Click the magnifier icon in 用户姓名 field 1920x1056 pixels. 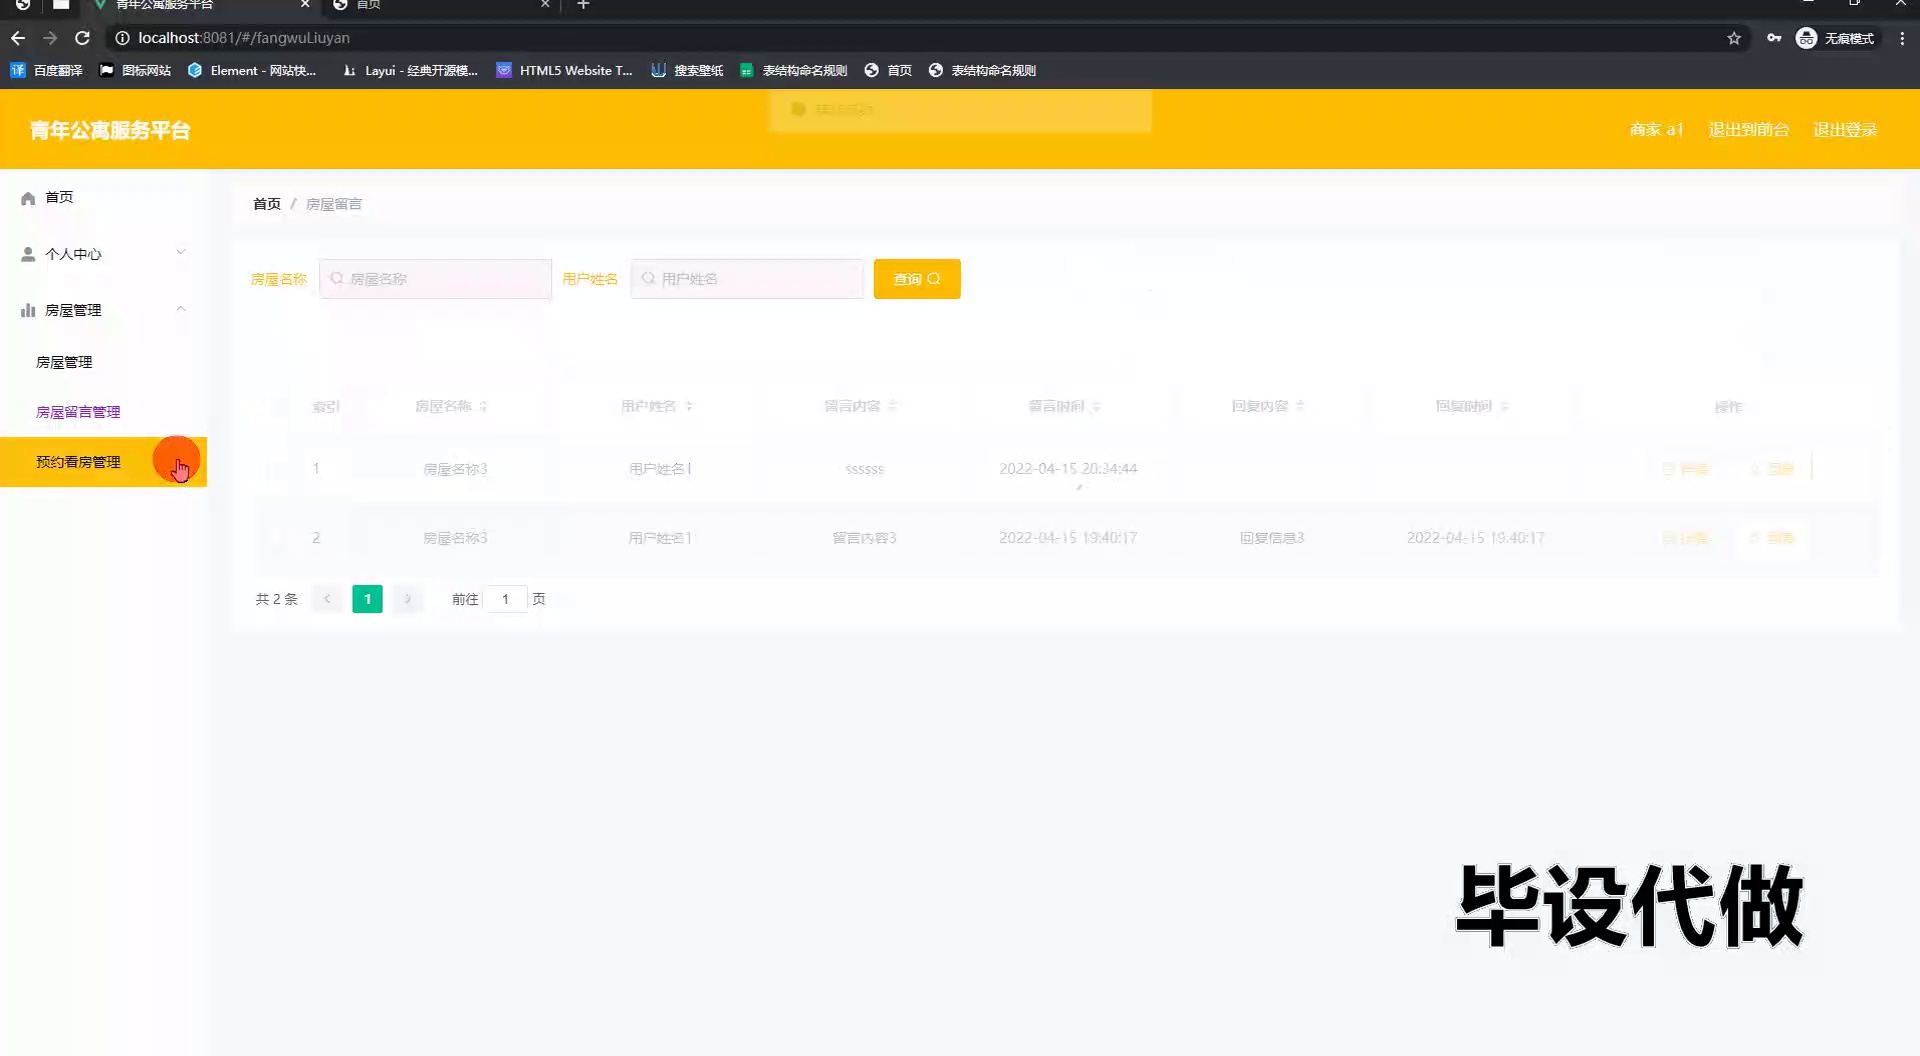point(649,279)
